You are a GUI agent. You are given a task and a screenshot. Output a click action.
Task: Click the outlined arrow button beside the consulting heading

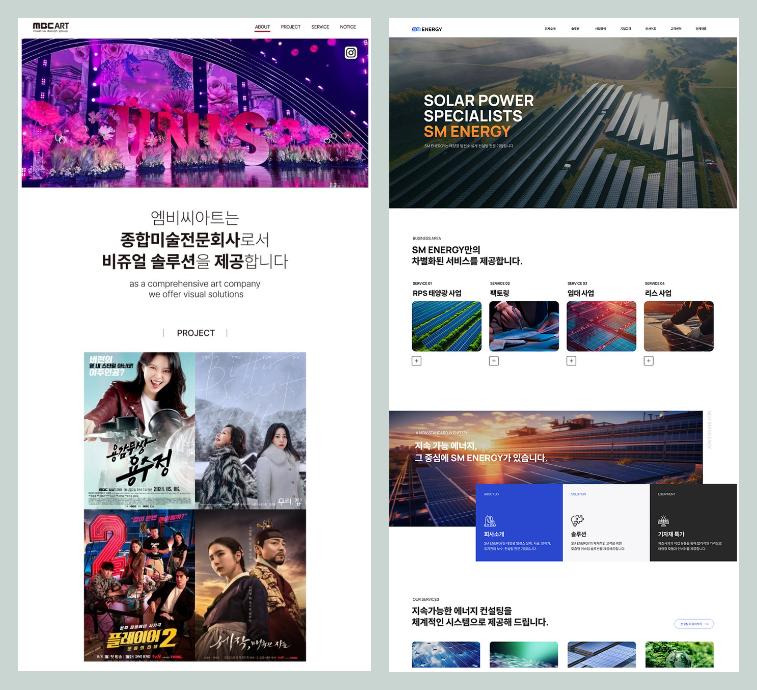(x=693, y=624)
